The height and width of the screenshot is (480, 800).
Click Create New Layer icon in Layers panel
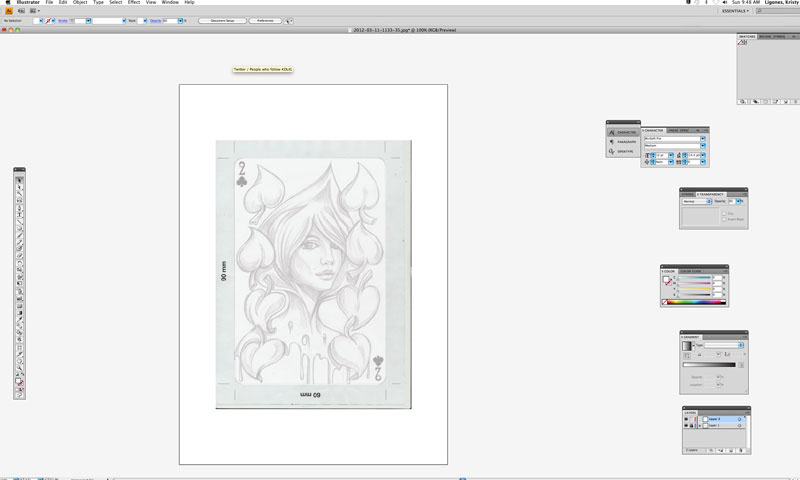coord(731,450)
